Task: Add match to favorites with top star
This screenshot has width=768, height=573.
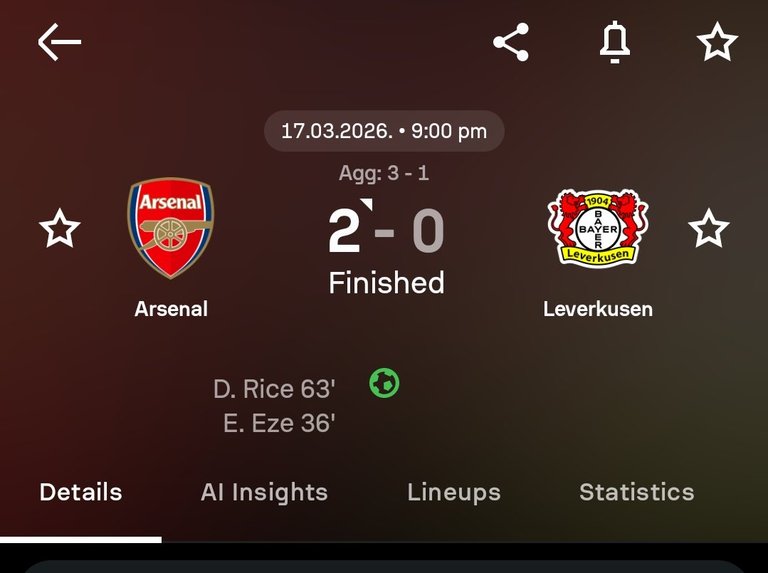Action: click(x=716, y=42)
